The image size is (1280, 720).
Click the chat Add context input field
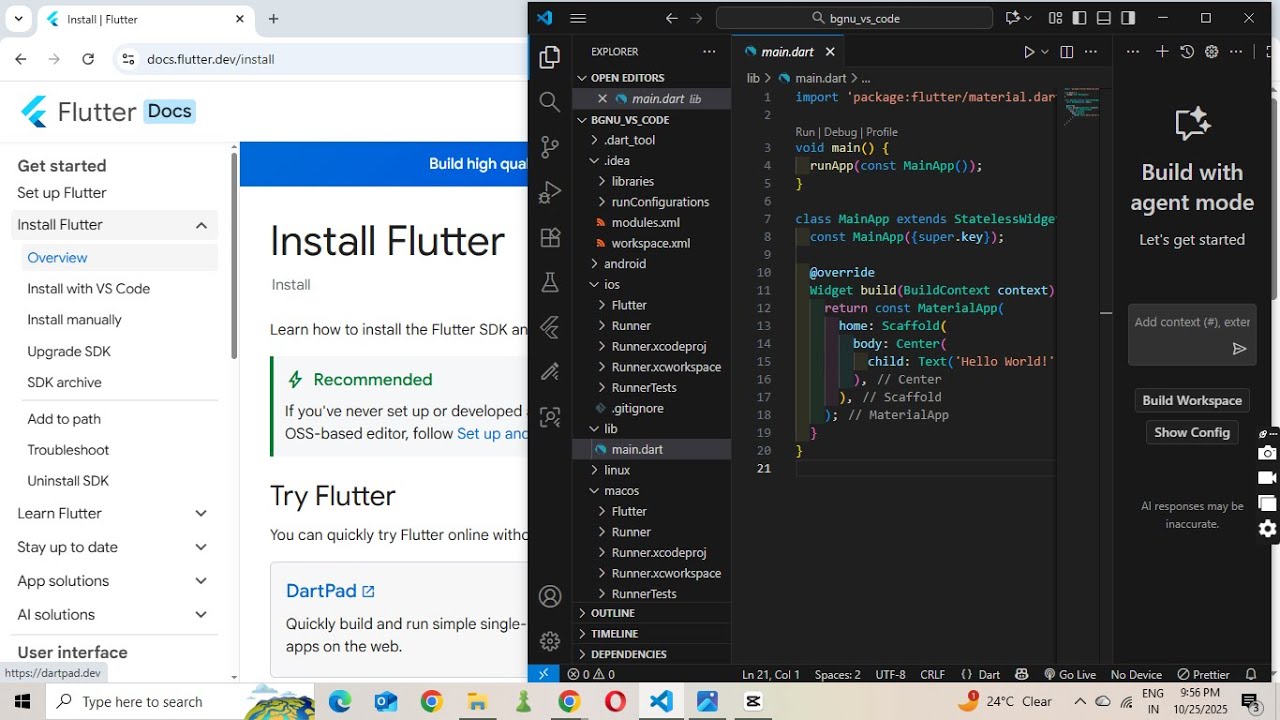click(x=1192, y=322)
